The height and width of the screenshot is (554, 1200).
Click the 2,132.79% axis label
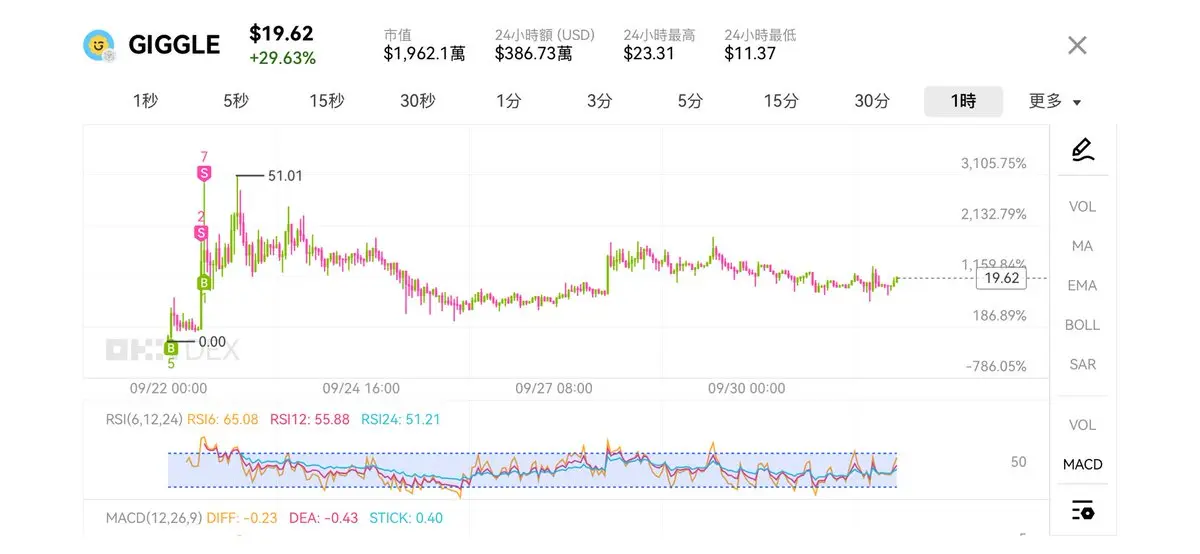click(x=993, y=214)
